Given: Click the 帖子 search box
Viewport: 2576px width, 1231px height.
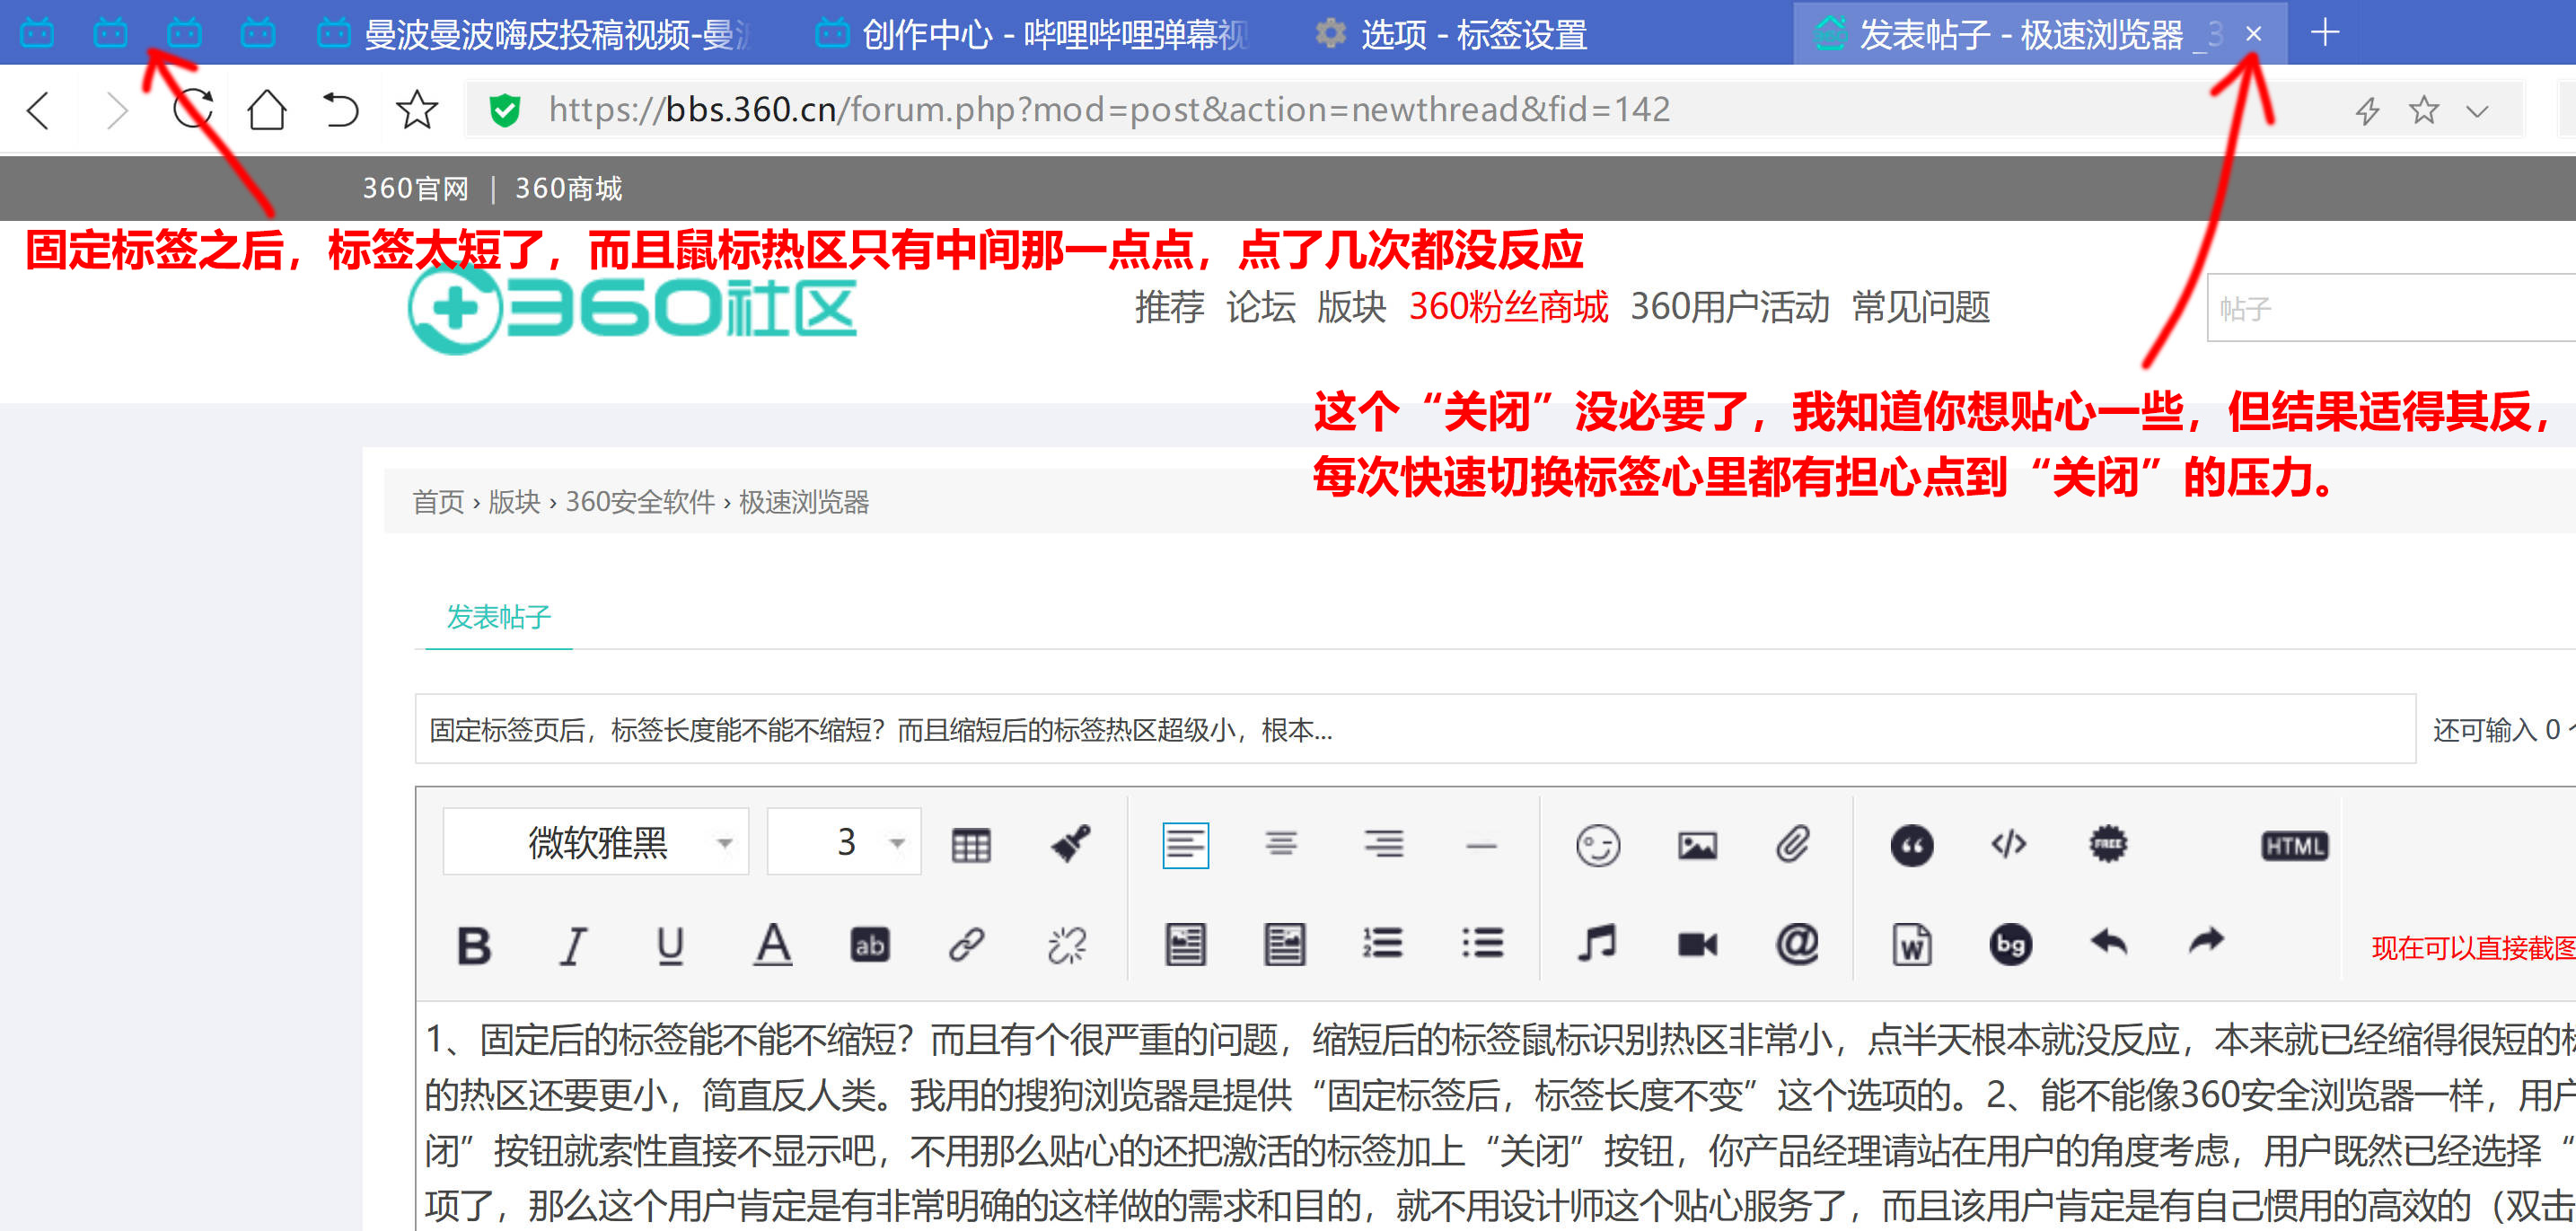Looking at the screenshot, I should tap(2391, 308).
